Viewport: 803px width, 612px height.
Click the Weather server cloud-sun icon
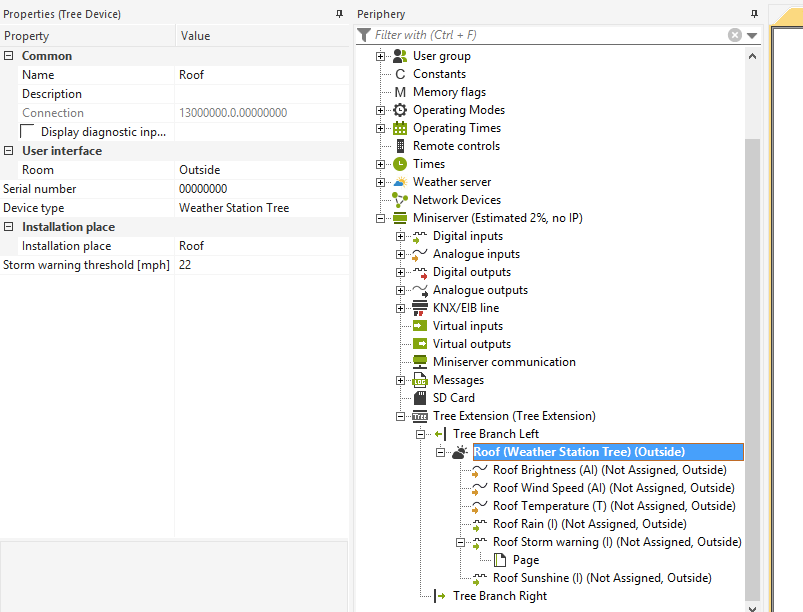point(400,182)
